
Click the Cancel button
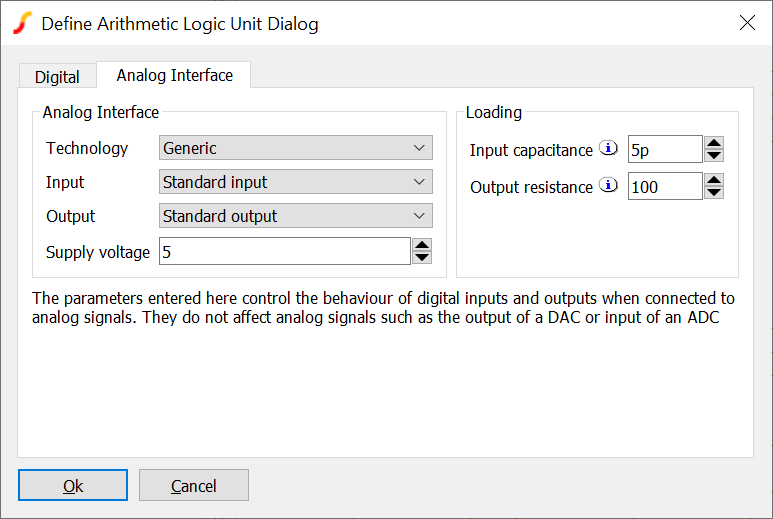pos(193,486)
